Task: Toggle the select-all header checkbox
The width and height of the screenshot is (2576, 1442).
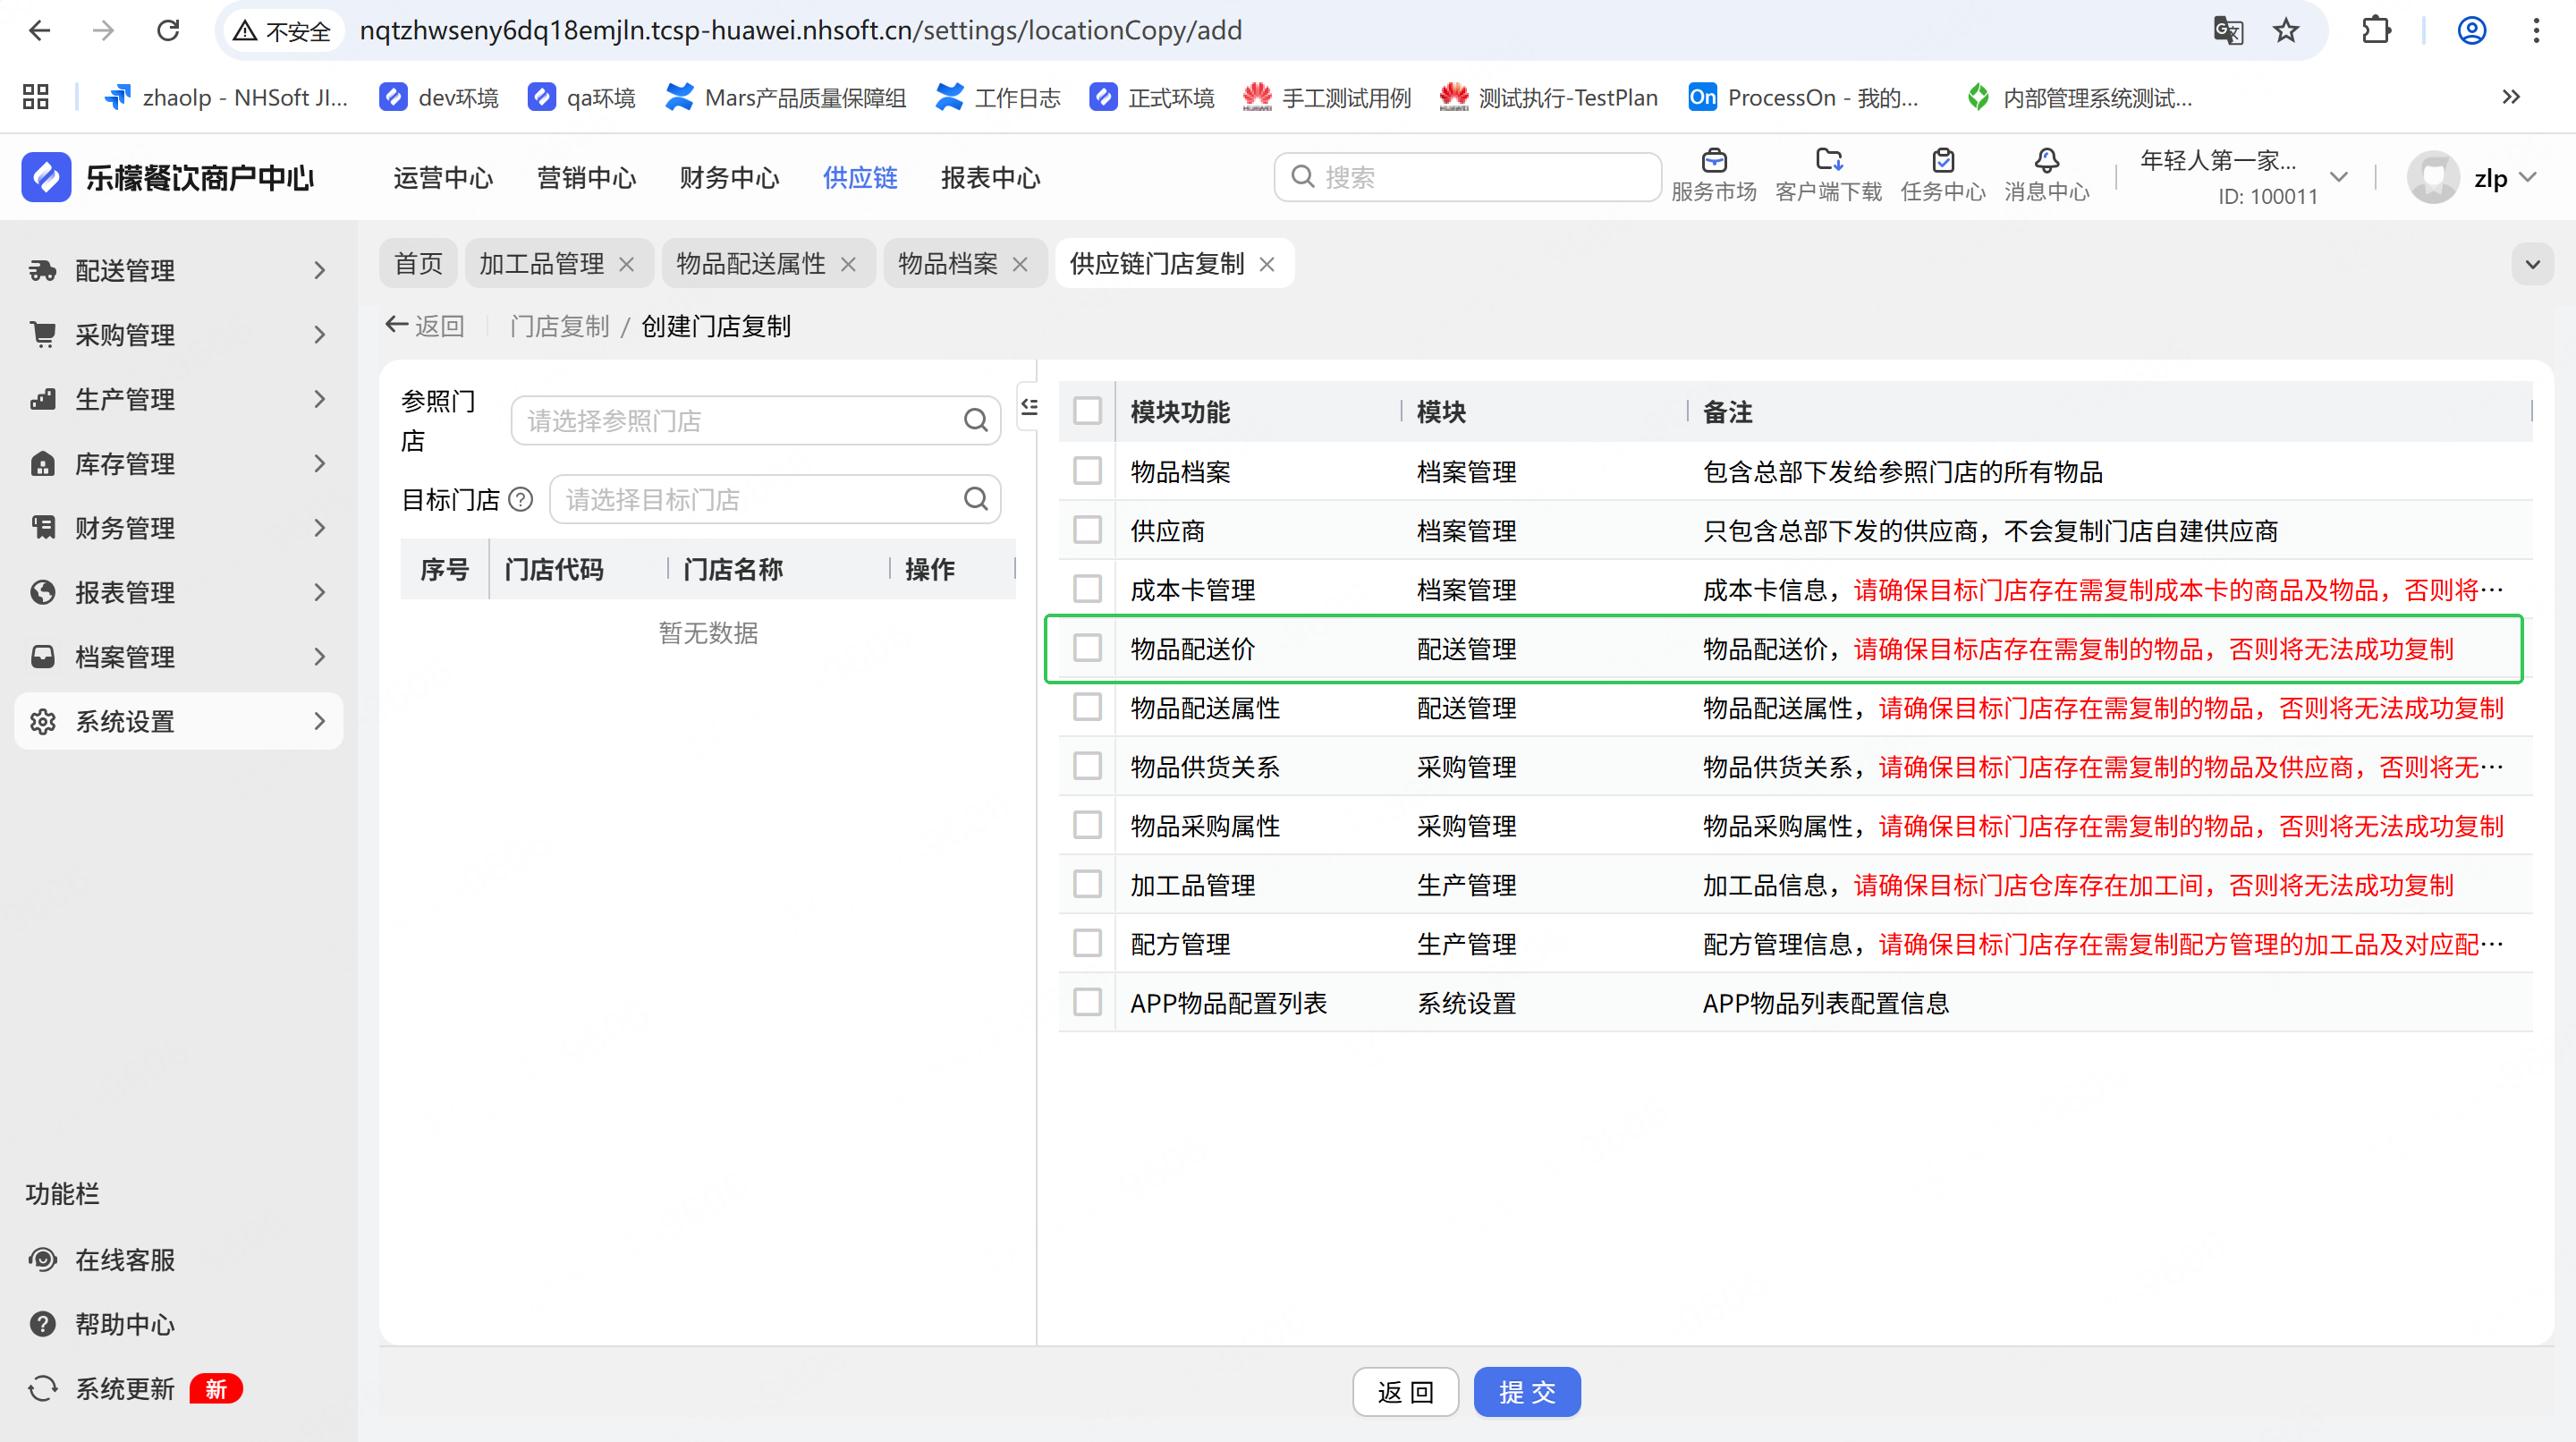Action: pyautogui.click(x=1087, y=411)
